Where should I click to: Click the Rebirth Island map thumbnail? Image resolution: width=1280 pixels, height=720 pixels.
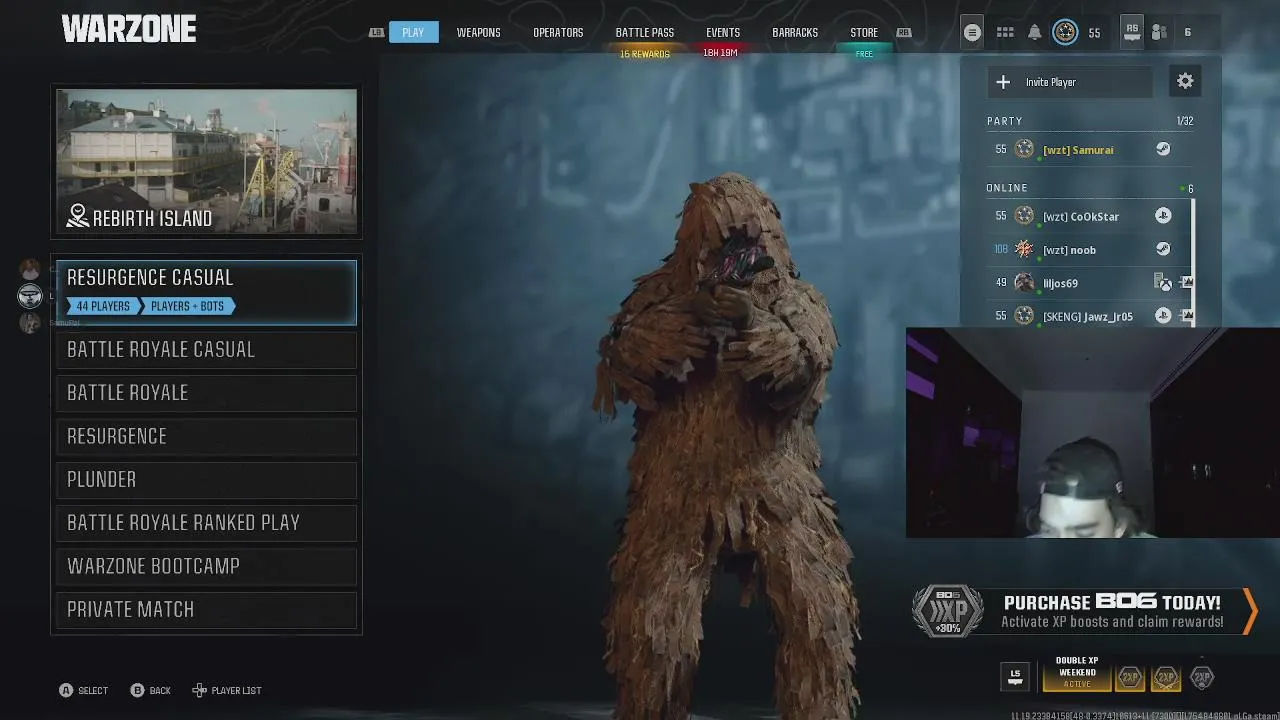tap(206, 162)
